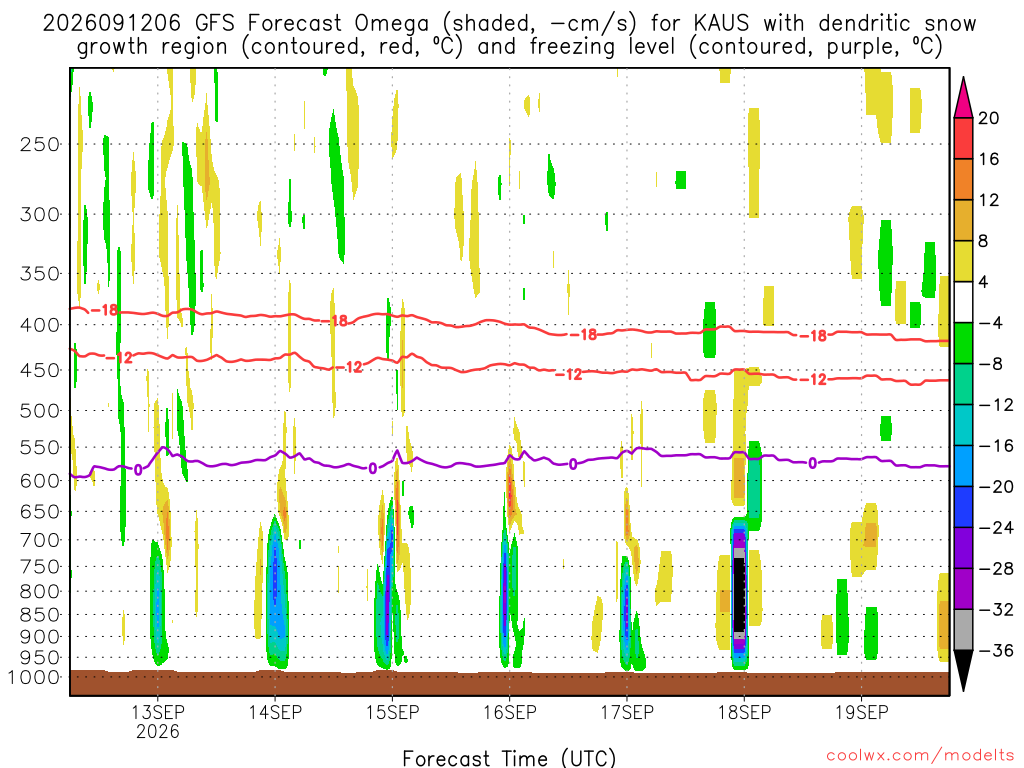Click the Forecast Time (UTC) axis title
The height and width of the screenshot is (768, 1024).
coord(509,758)
